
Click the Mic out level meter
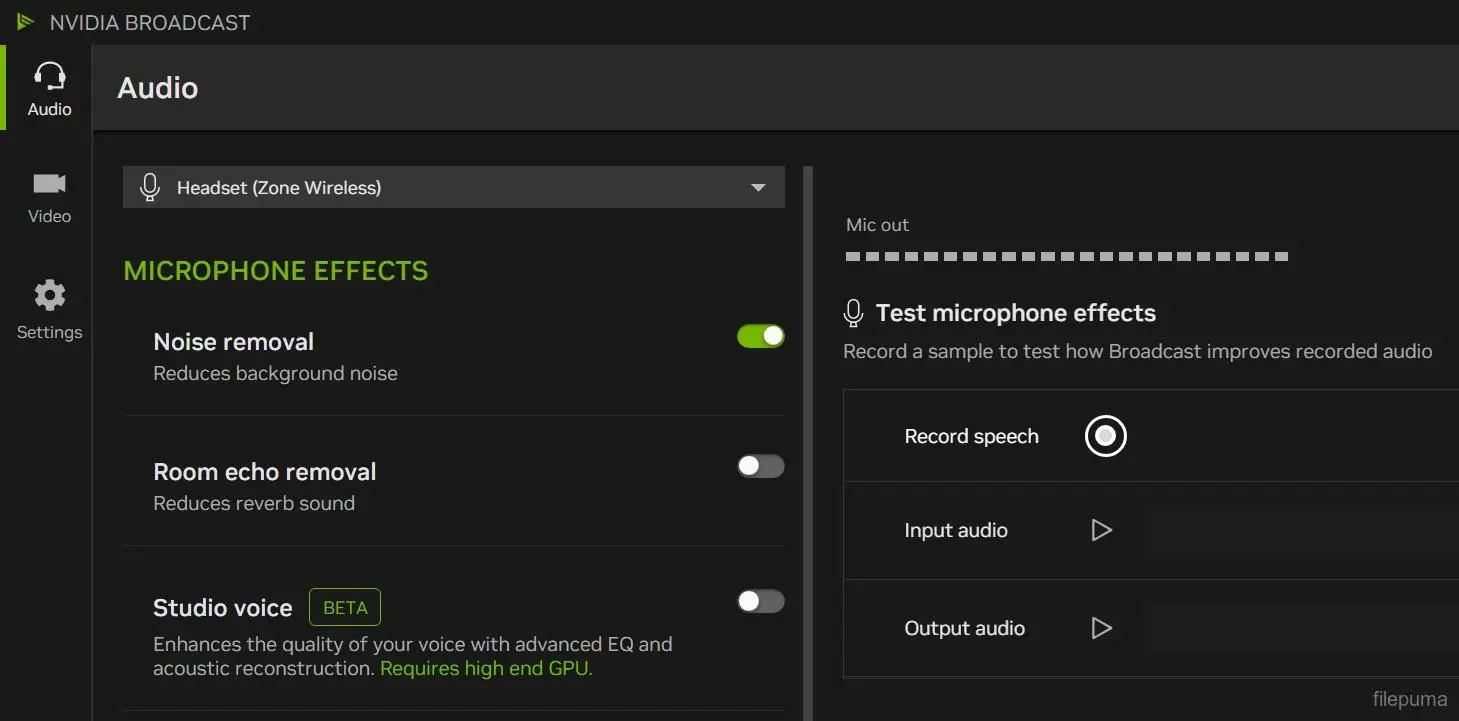[1067, 257]
